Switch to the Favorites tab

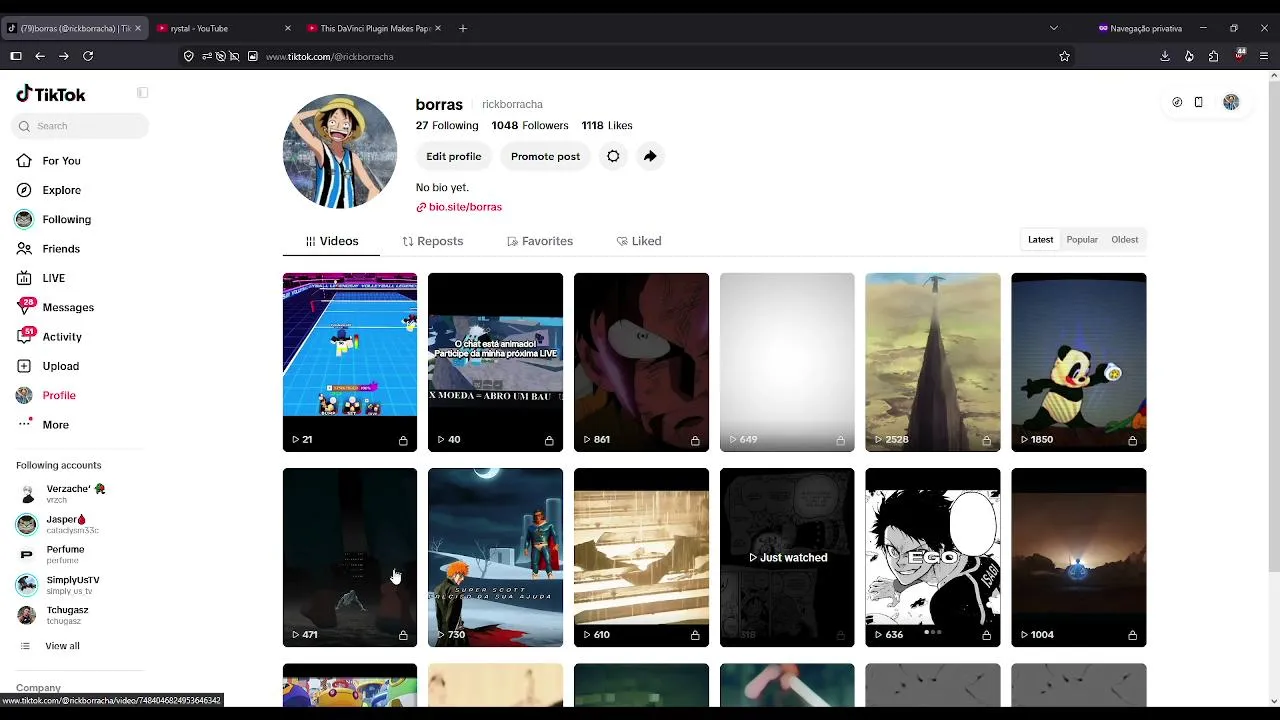tap(540, 241)
